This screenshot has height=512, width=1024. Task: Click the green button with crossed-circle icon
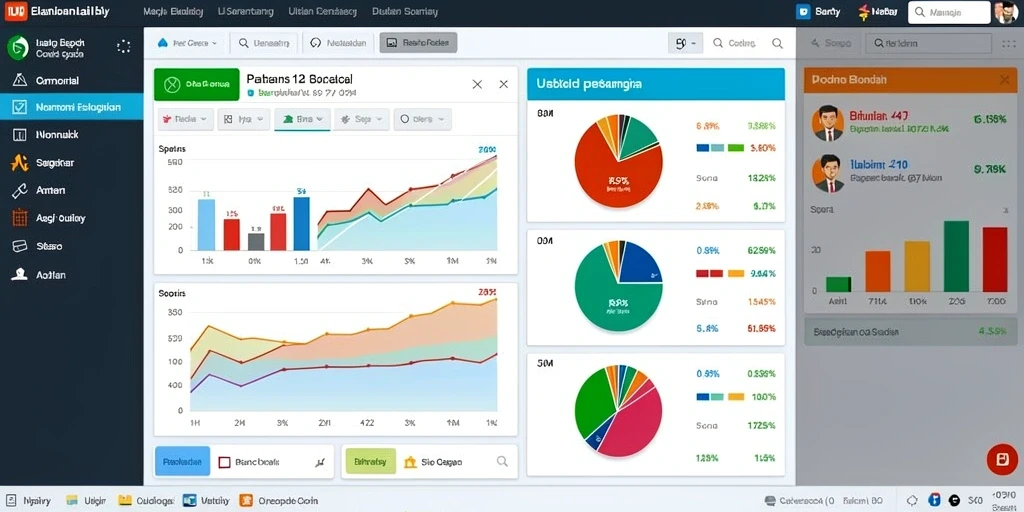197,84
